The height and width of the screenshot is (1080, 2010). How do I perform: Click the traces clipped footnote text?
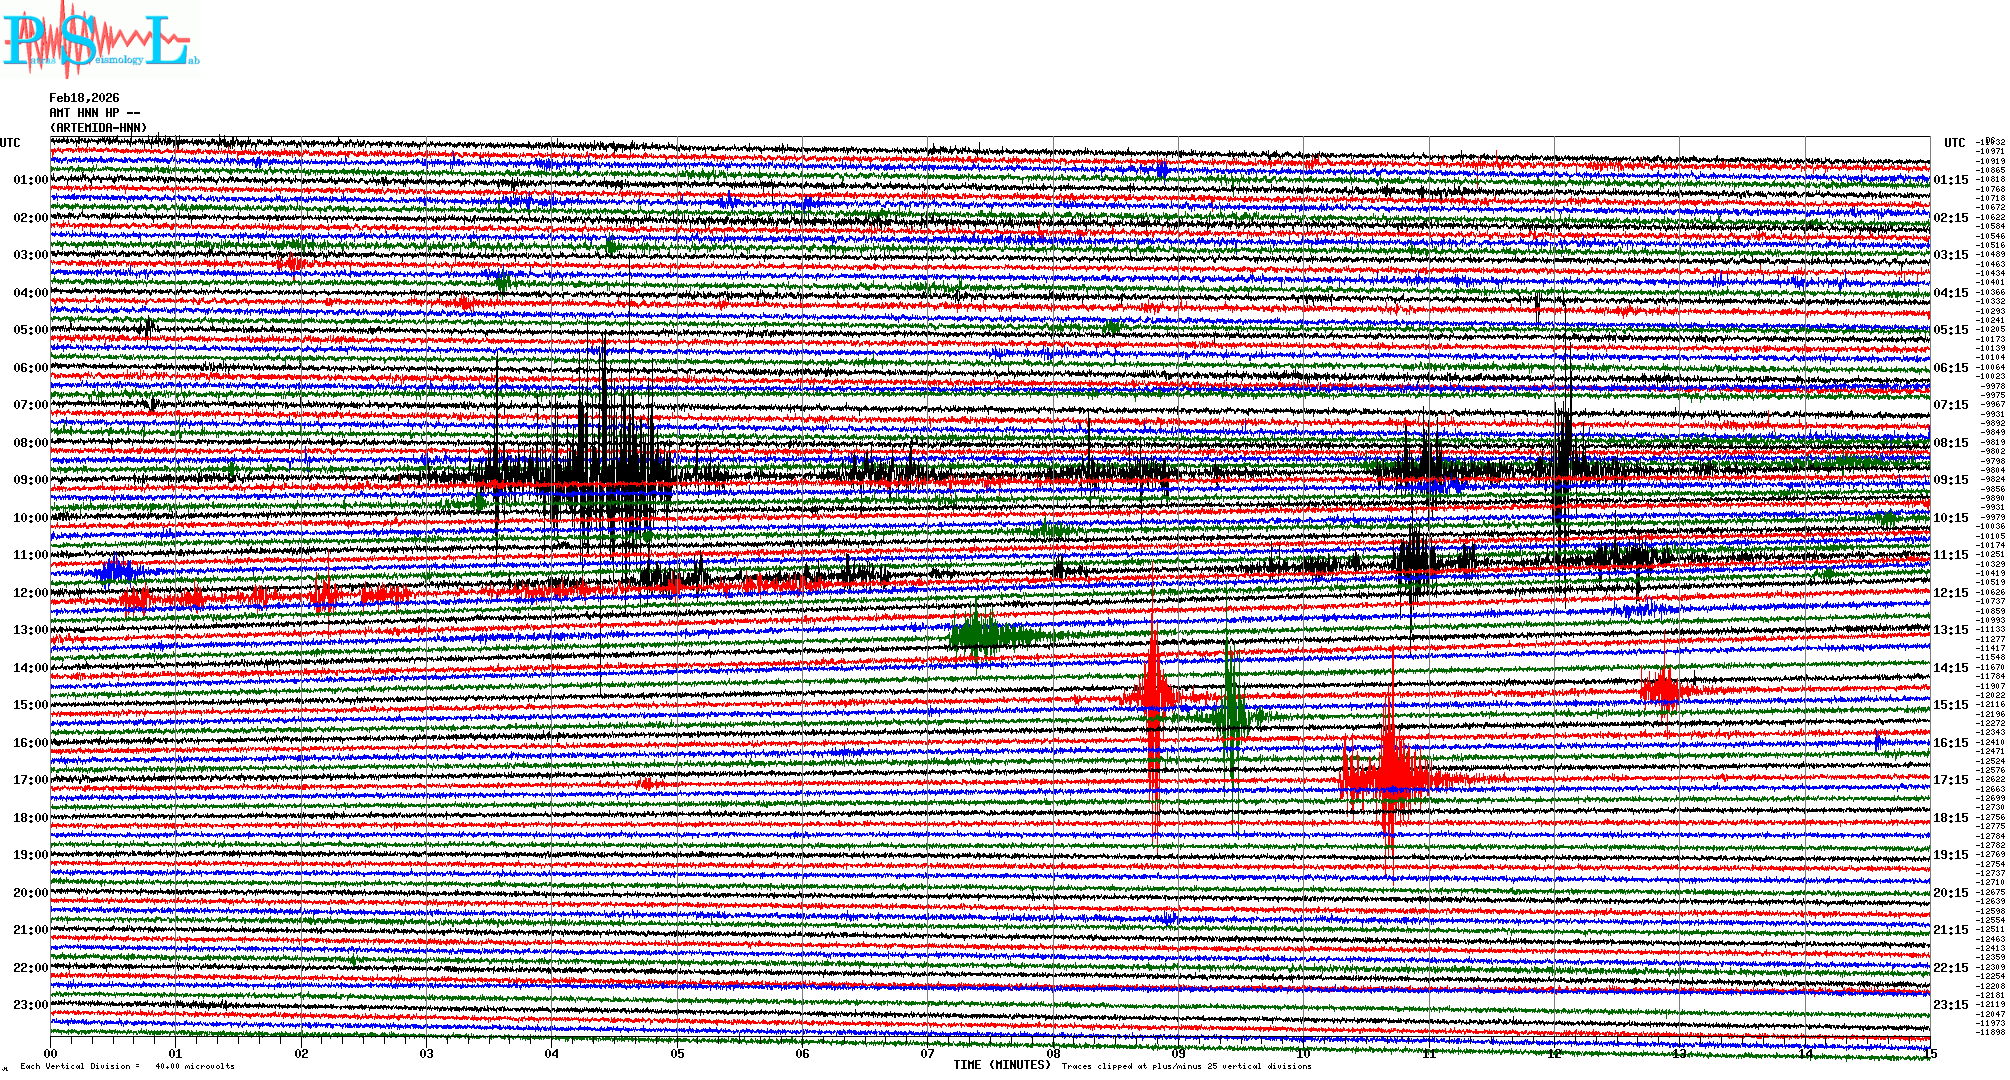pyautogui.click(x=1186, y=1066)
